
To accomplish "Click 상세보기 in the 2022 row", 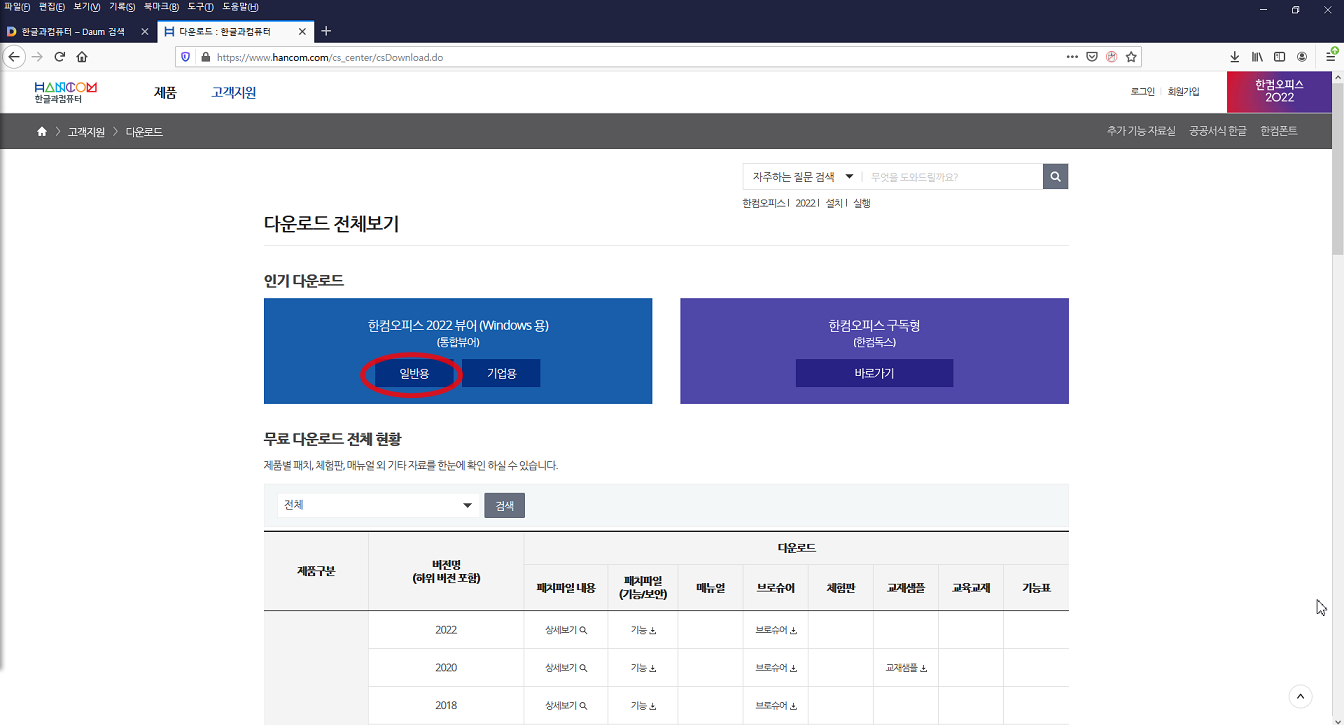I will pos(565,630).
